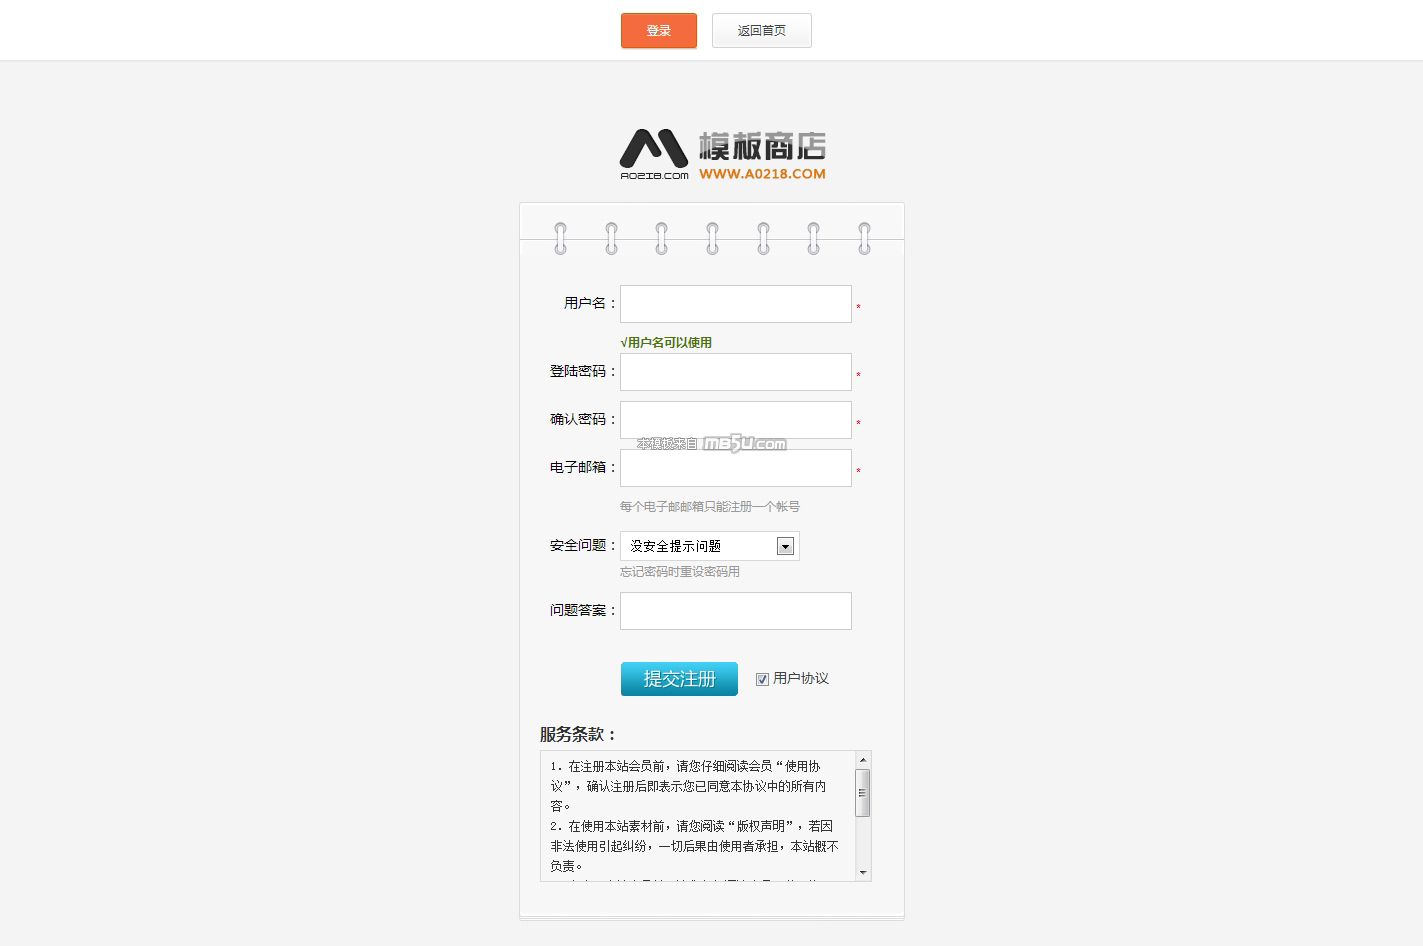Viewport: 1423px width, 946px height.
Task: Click the 安全问题 dropdown arrow
Action: point(785,546)
